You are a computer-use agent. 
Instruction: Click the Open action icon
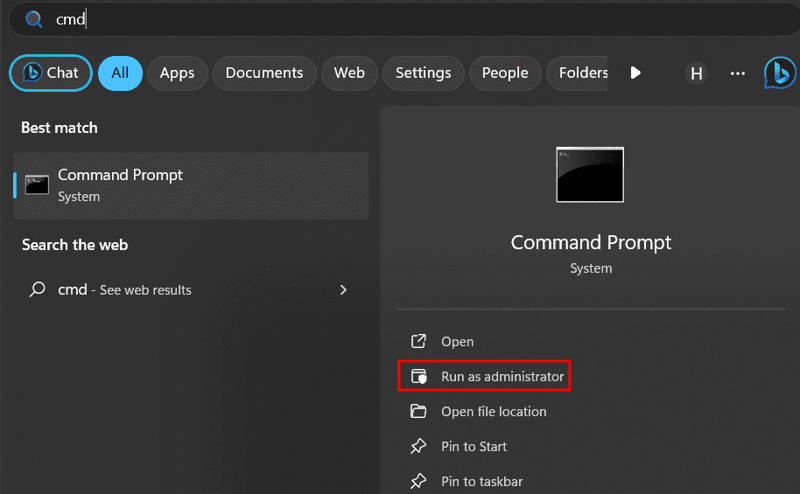[x=418, y=341]
